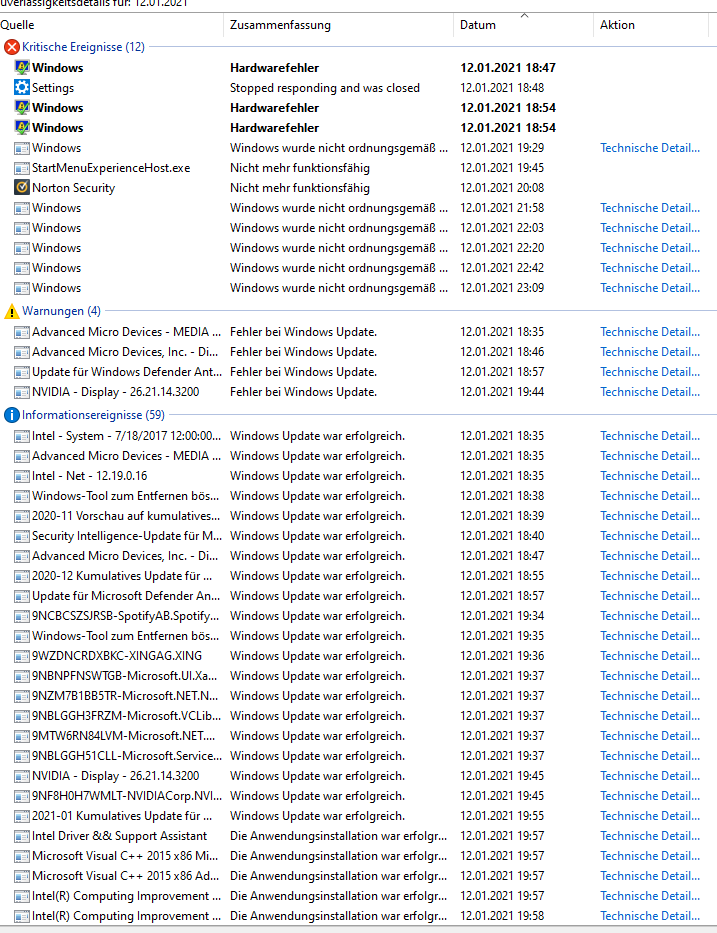Select the date 12.01.2021 18:47 Hardwarefehler entry

(x=508, y=68)
